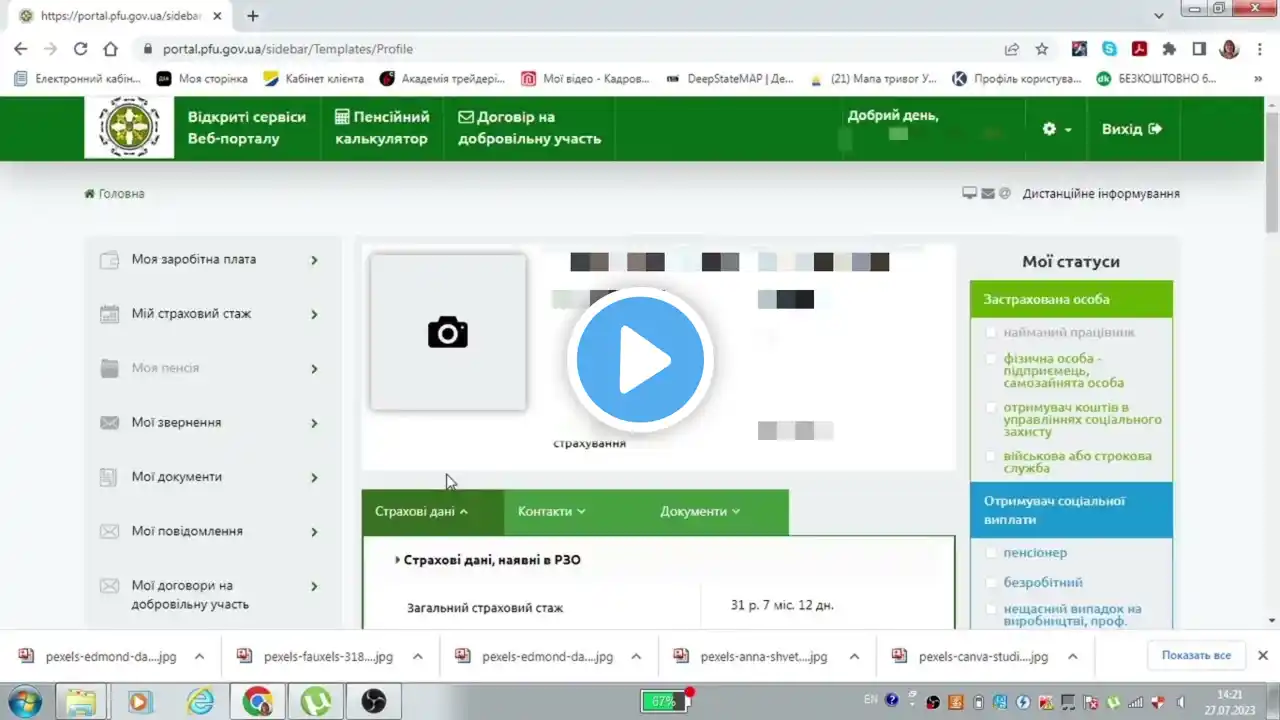
Task: Open the Extensions puzzle icon
Action: (1169, 49)
